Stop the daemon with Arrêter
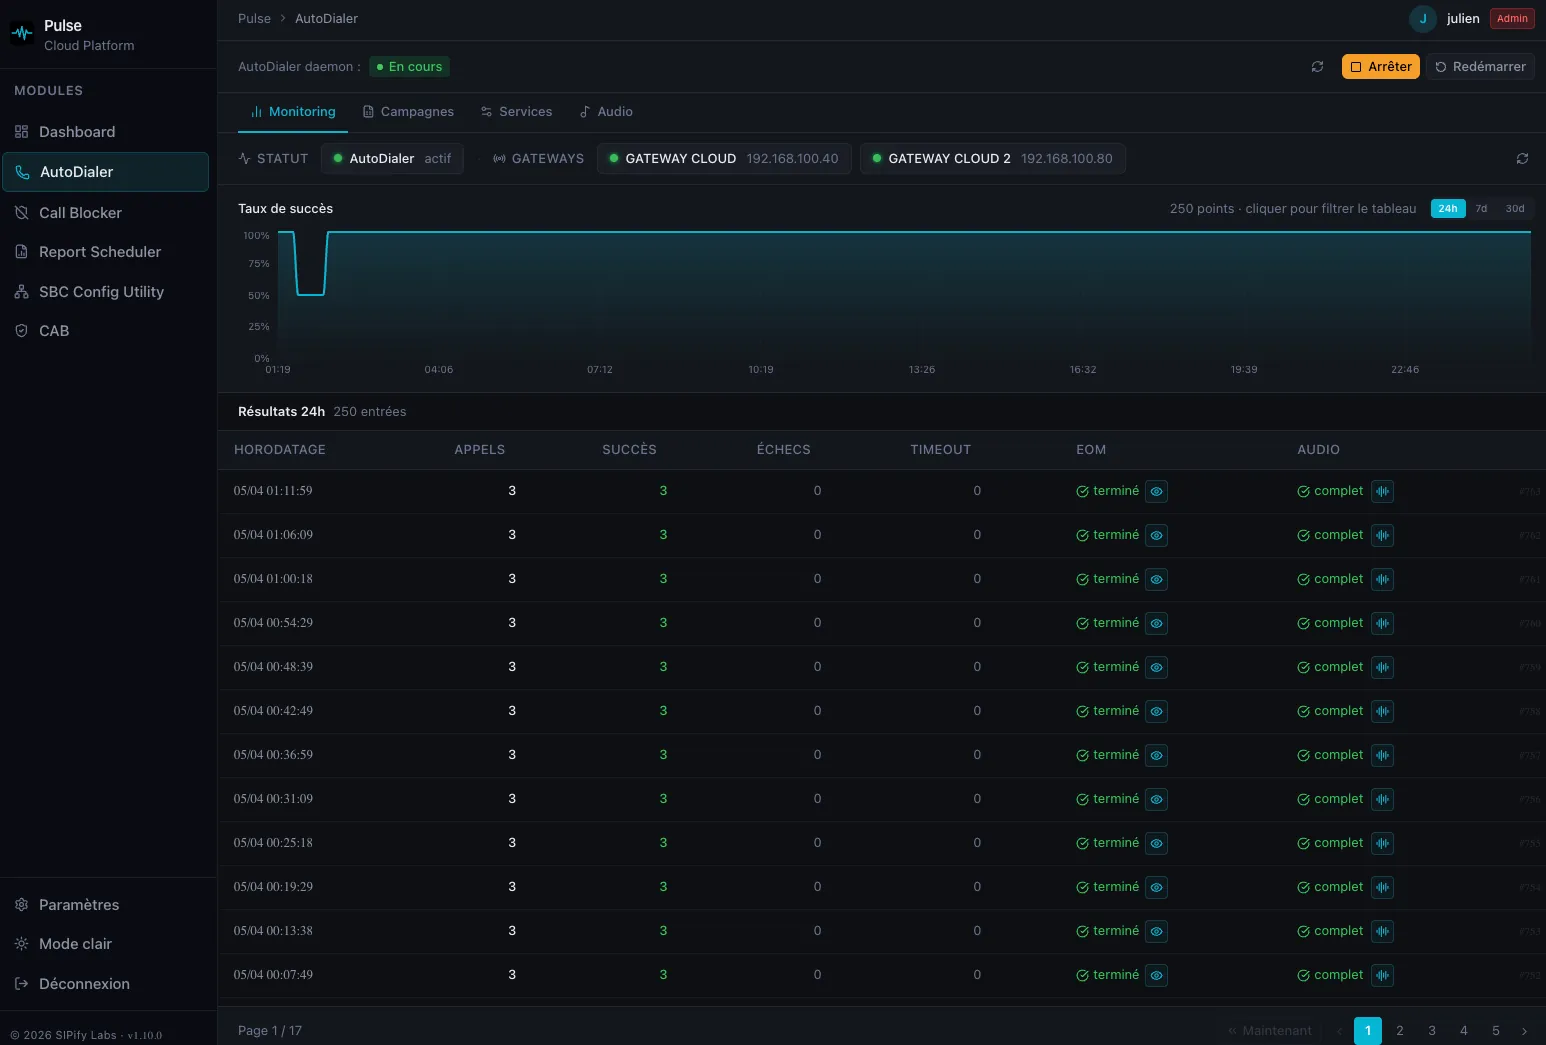 (1380, 67)
